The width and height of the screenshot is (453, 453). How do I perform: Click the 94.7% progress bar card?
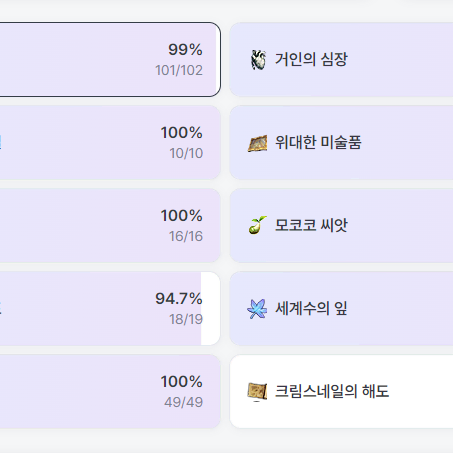(110, 309)
